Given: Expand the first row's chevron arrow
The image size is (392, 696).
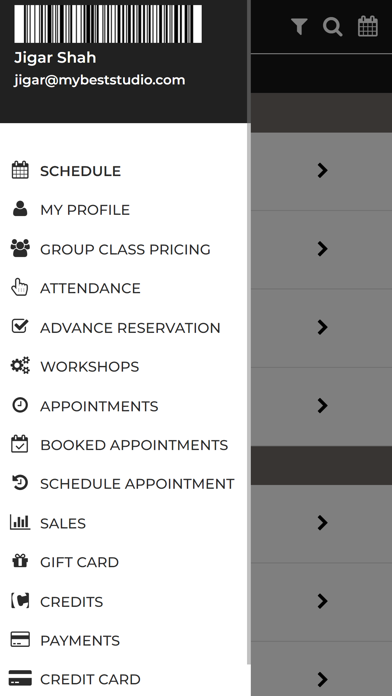Looking at the screenshot, I should click(x=323, y=170).
